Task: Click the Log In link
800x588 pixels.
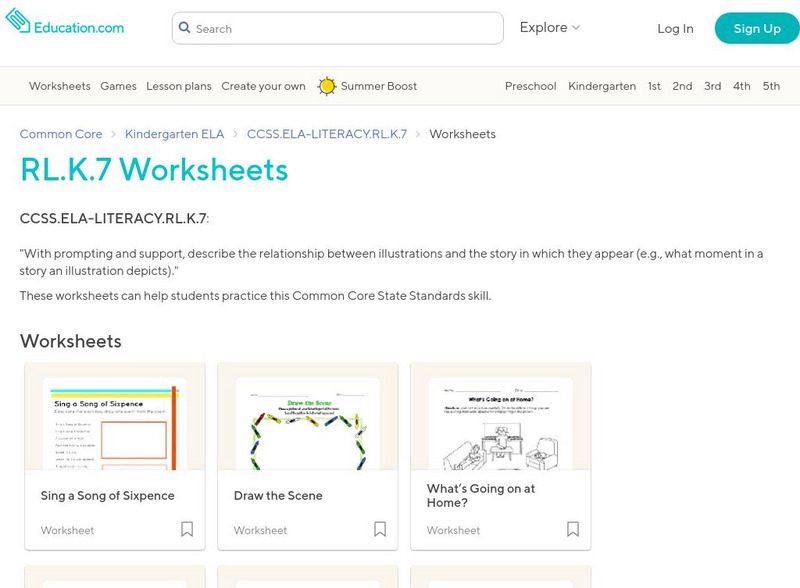Action: click(675, 29)
